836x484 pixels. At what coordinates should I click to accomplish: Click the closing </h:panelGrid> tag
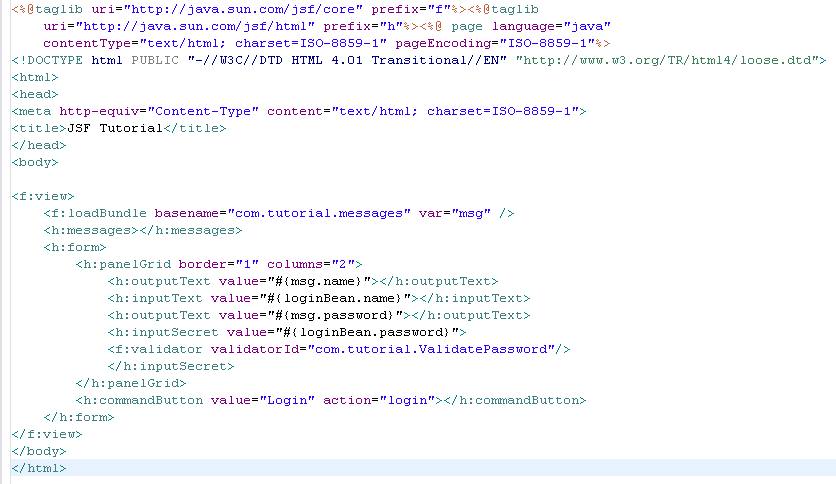tap(131, 384)
